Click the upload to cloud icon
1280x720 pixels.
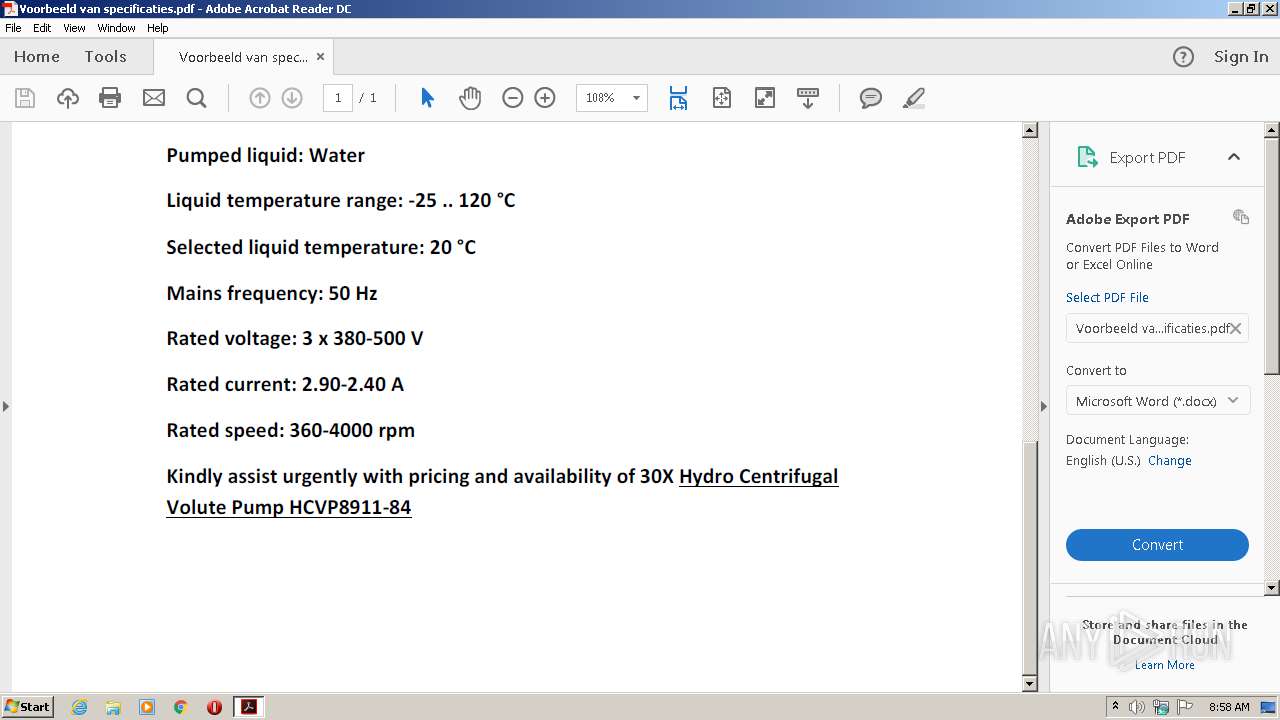pyautogui.click(x=67, y=98)
